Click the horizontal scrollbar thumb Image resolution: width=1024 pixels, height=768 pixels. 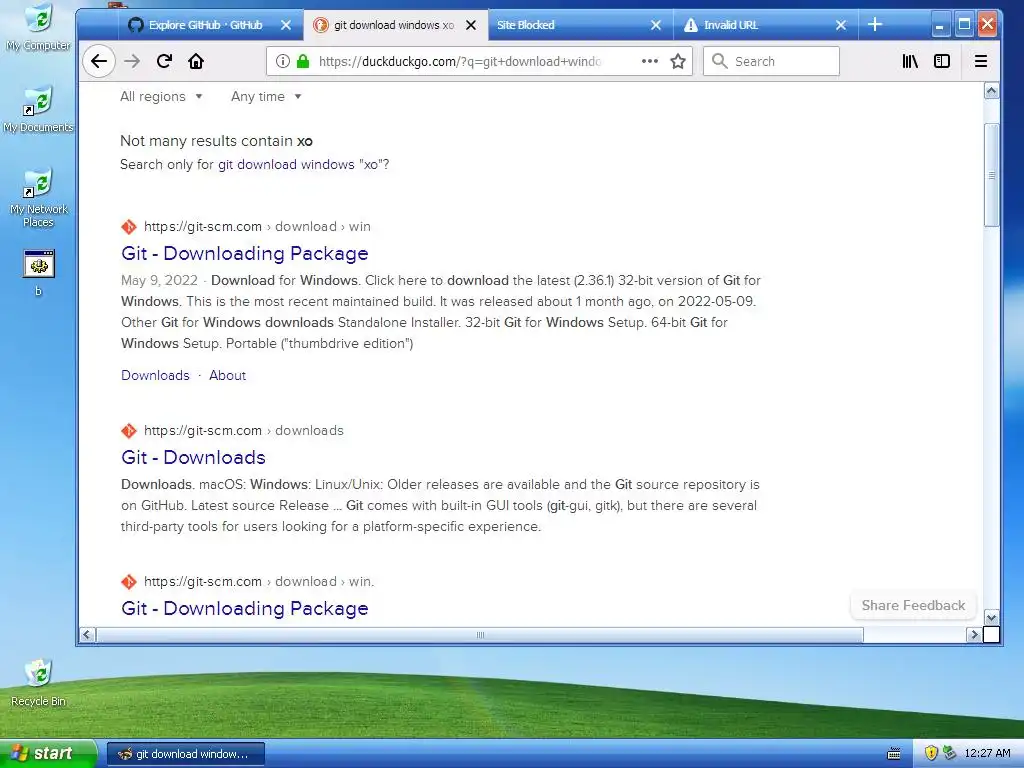(x=480, y=634)
